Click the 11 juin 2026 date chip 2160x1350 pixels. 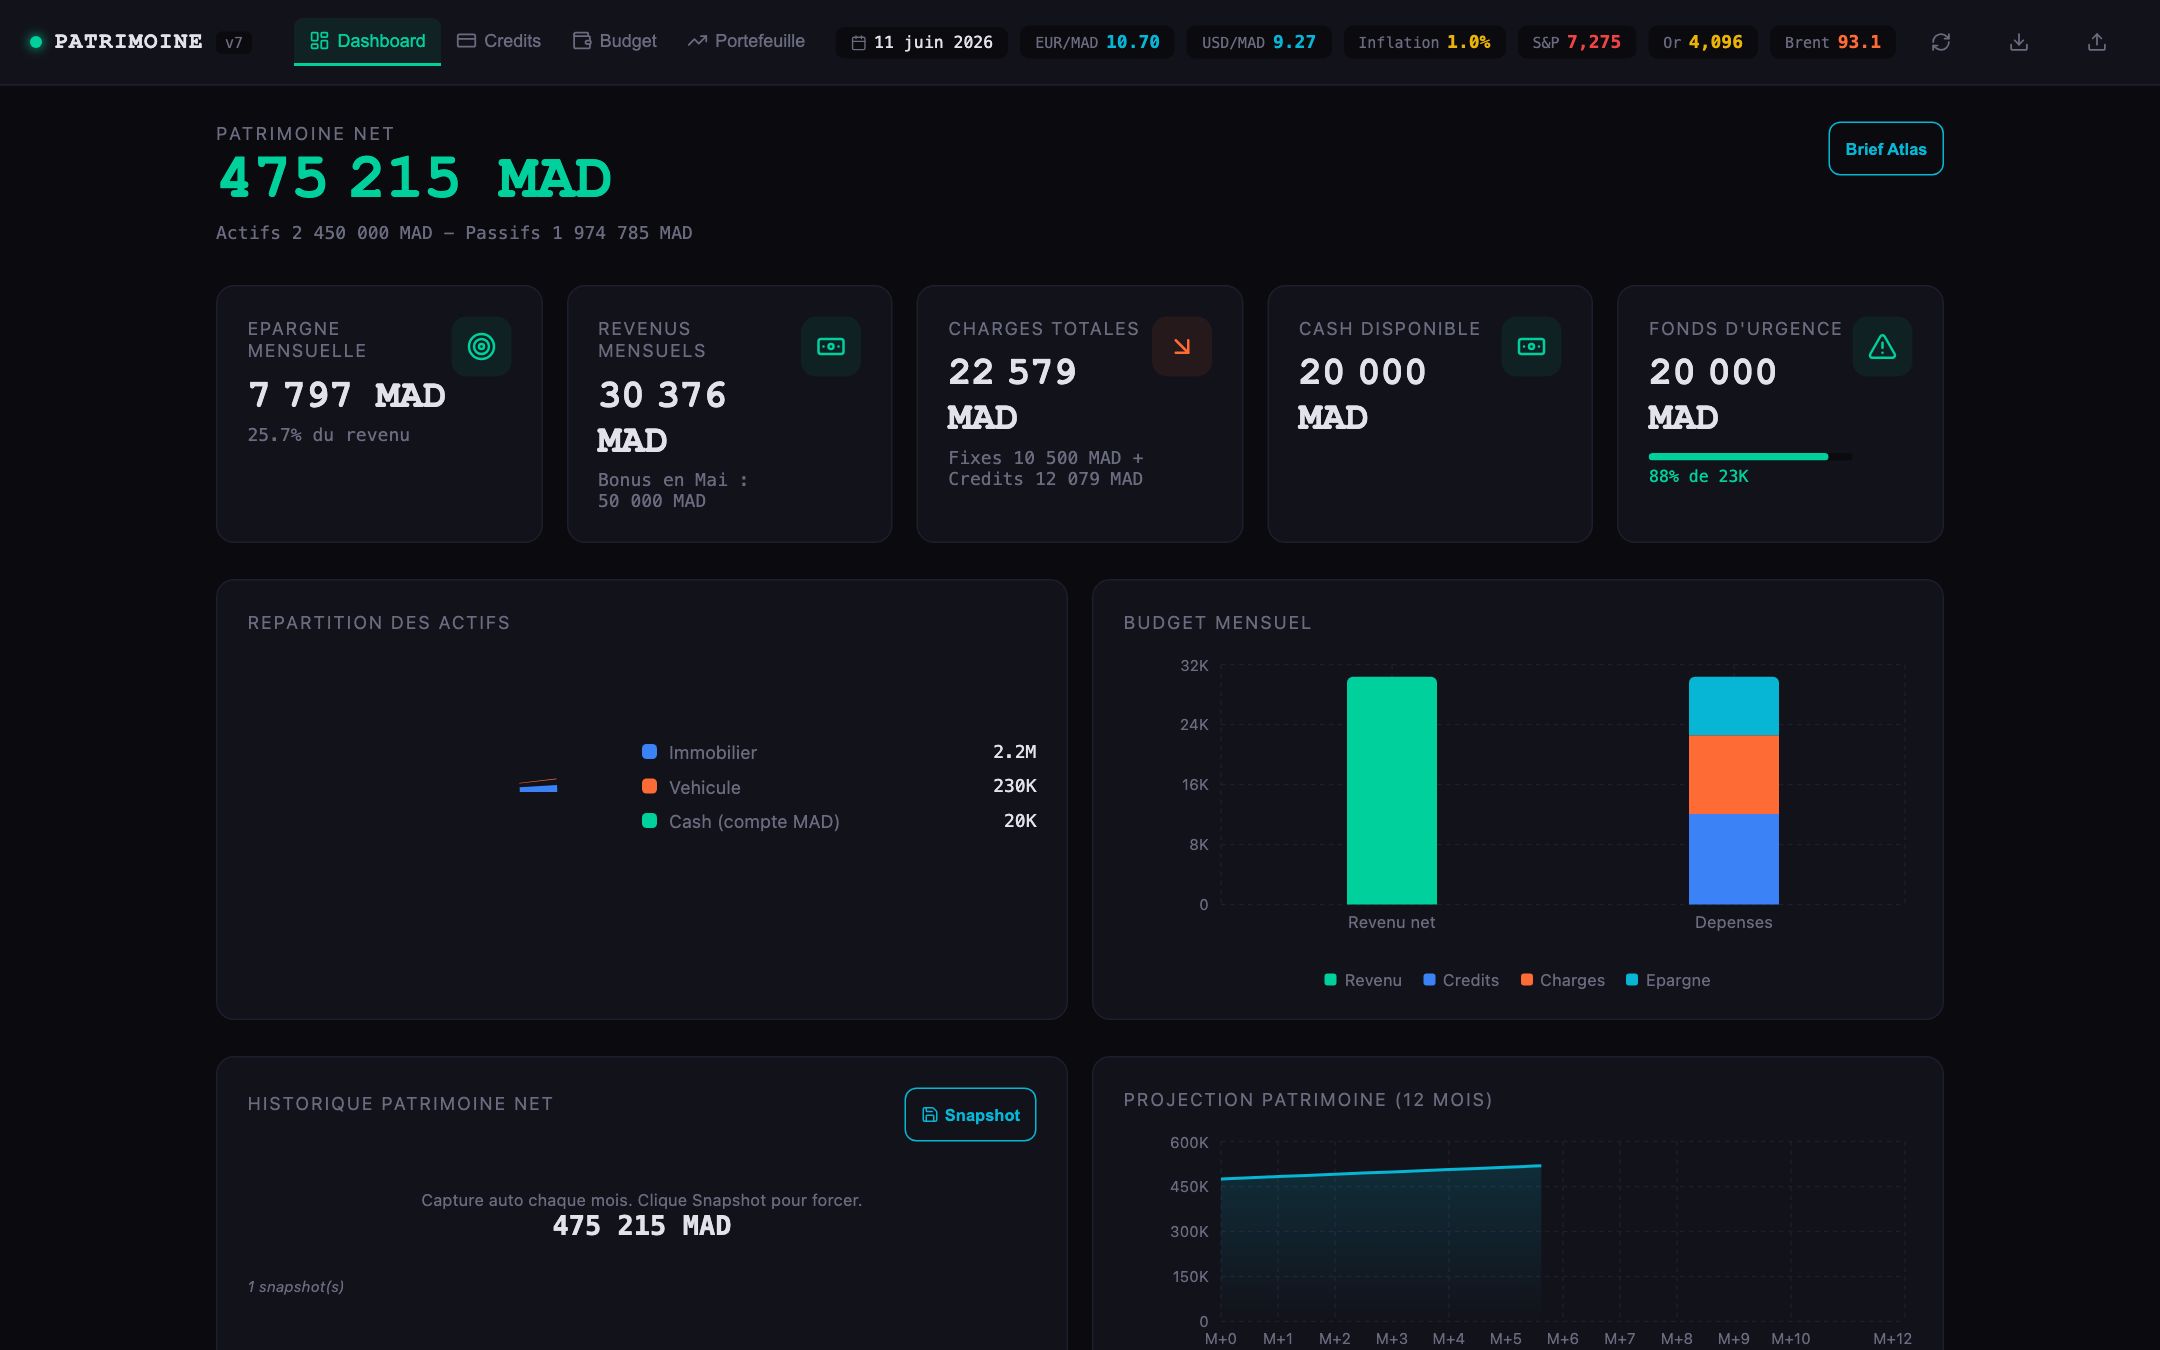[x=922, y=42]
